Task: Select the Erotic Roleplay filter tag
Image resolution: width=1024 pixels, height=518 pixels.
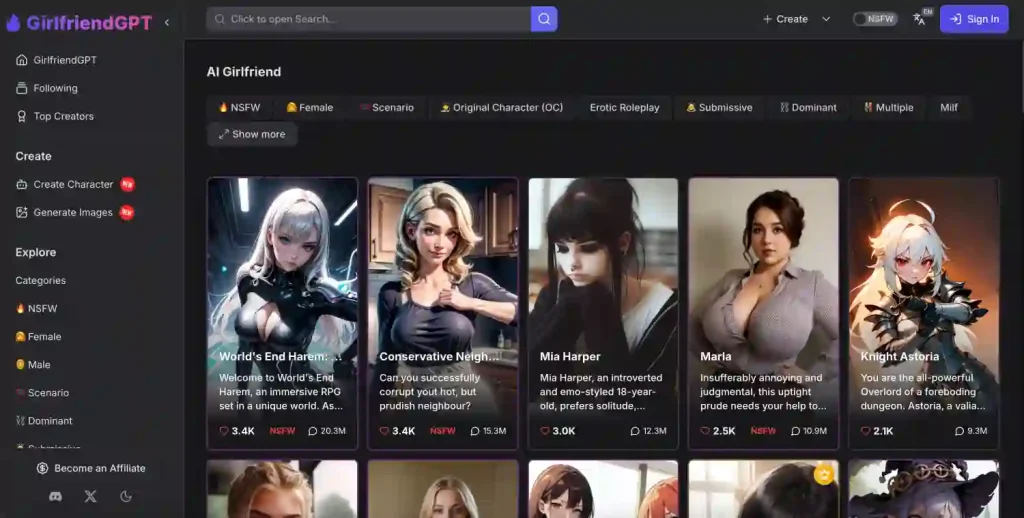Action: [x=624, y=108]
